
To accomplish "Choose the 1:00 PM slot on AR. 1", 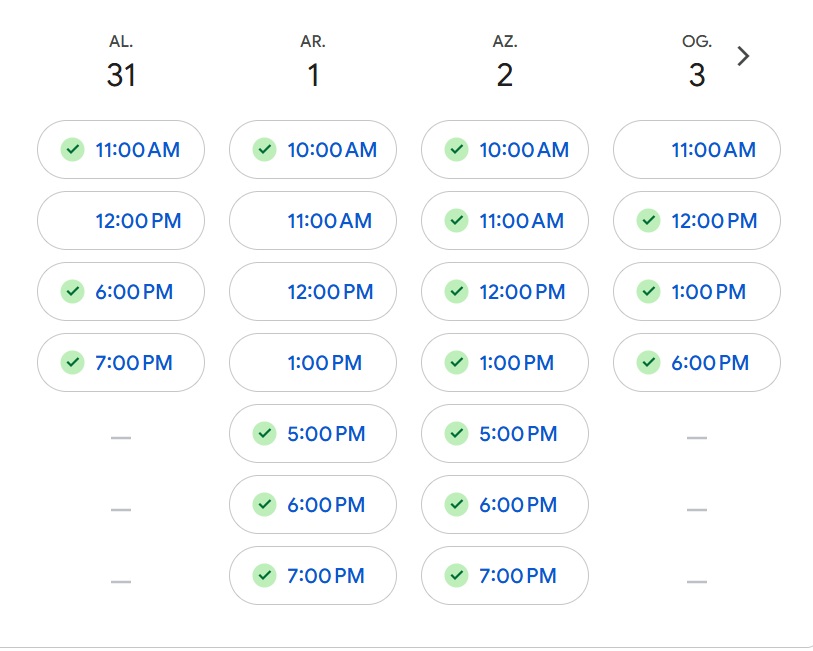I will (313, 363).
